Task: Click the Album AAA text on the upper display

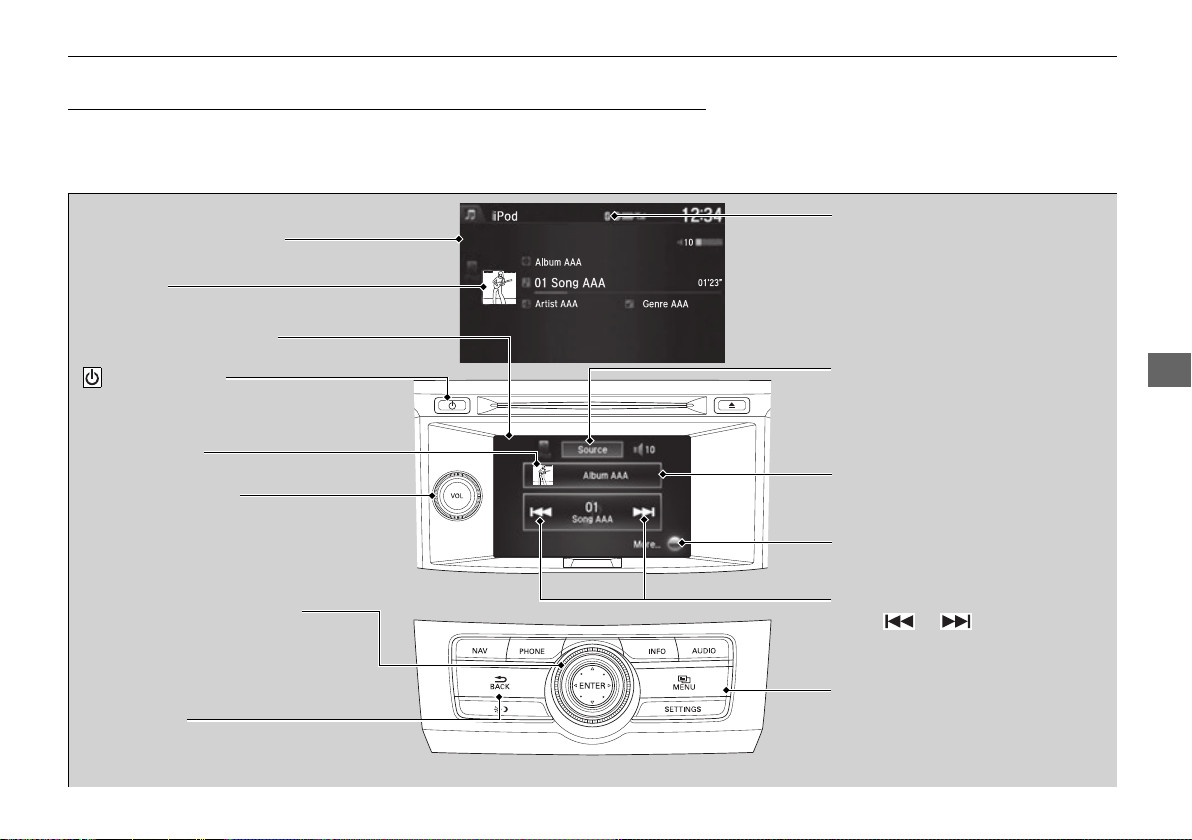Action: 558,262
